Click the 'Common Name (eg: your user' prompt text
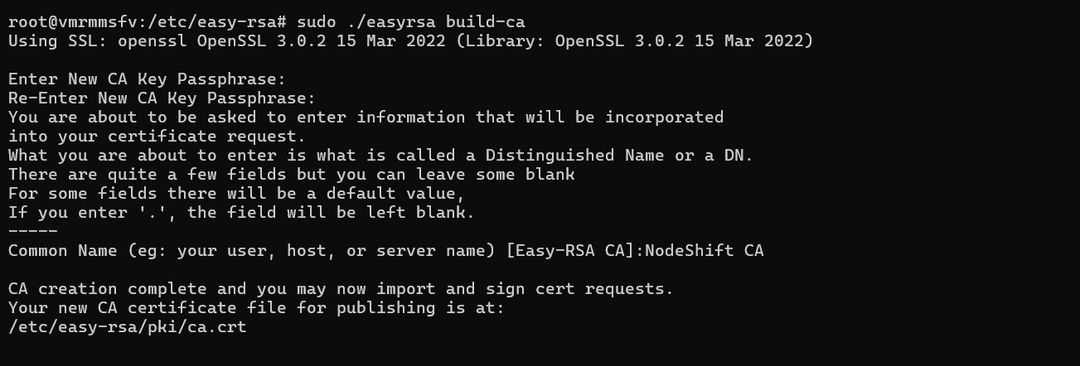Image resolution: width=1080 pixels, height=366 pixels. pos(251,251)
